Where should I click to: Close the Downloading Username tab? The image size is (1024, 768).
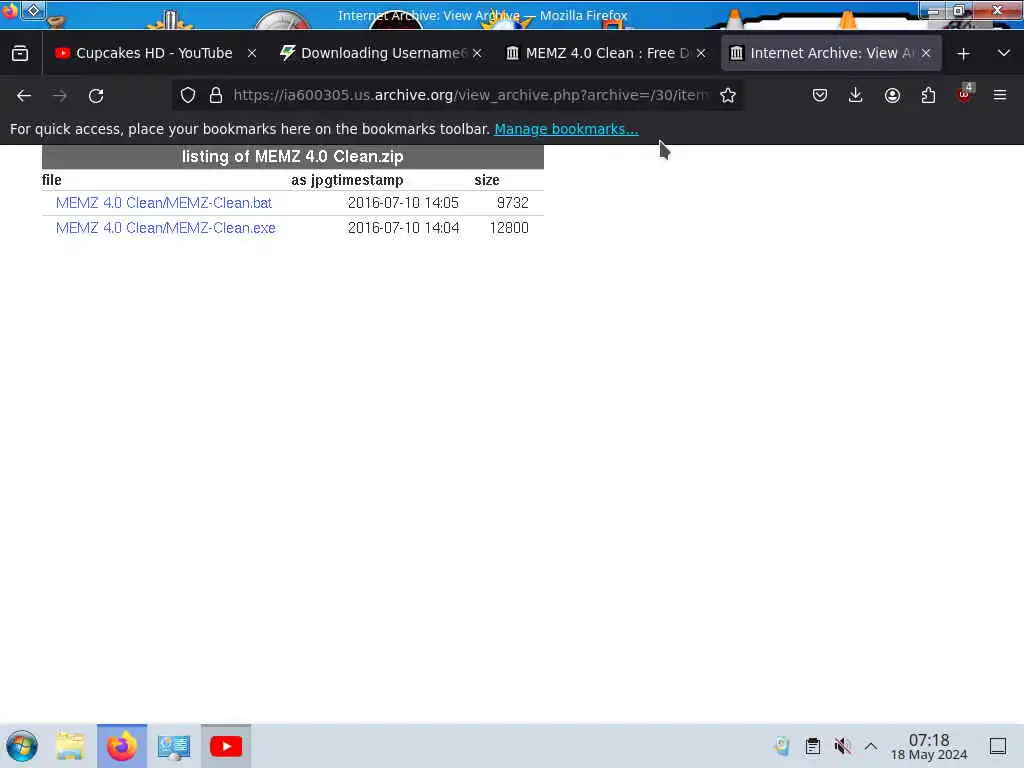point(477,53)
